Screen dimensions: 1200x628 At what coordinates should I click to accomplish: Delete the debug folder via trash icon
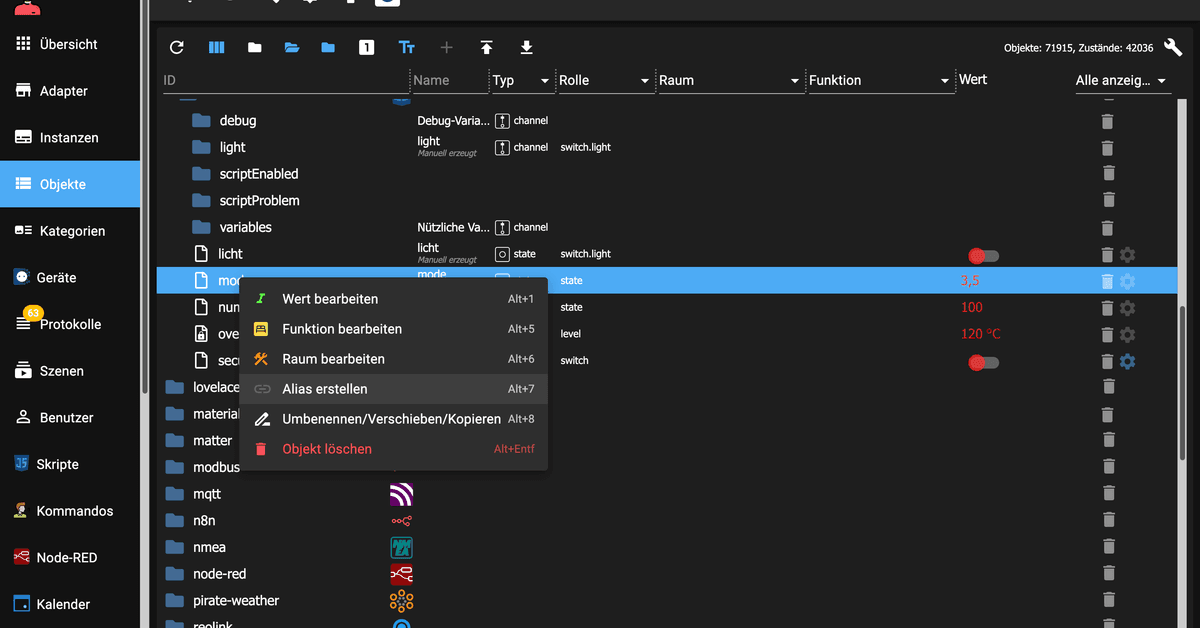pos(1107,121)
